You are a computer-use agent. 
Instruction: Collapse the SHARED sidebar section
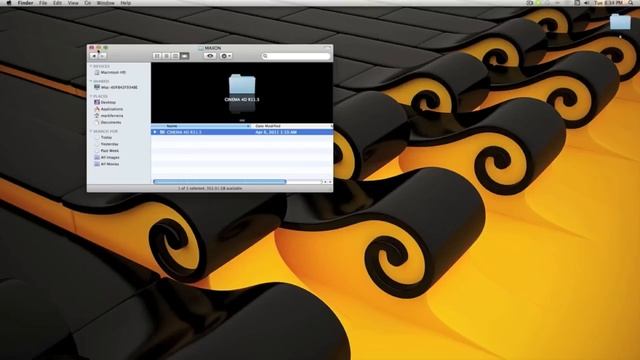pos(91,81)
